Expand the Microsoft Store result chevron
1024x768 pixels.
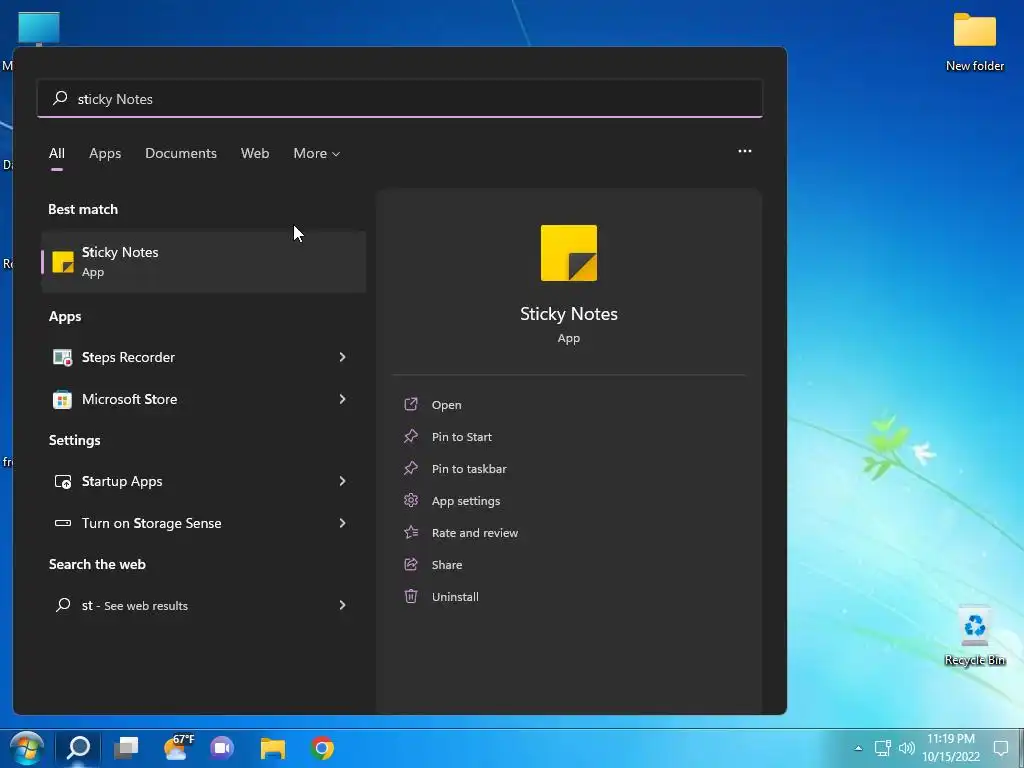click(342, 398)
